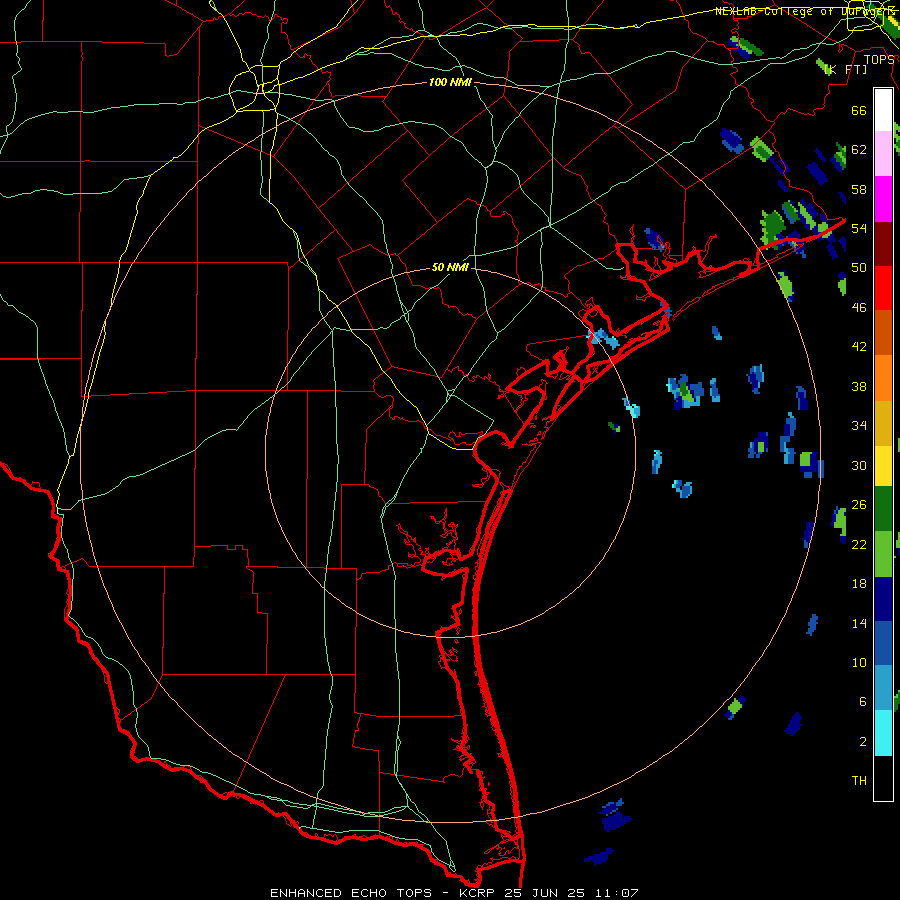Click the navy blue legend swatch
The width and height of the screenshot is (900, 900).
point(883,599)
